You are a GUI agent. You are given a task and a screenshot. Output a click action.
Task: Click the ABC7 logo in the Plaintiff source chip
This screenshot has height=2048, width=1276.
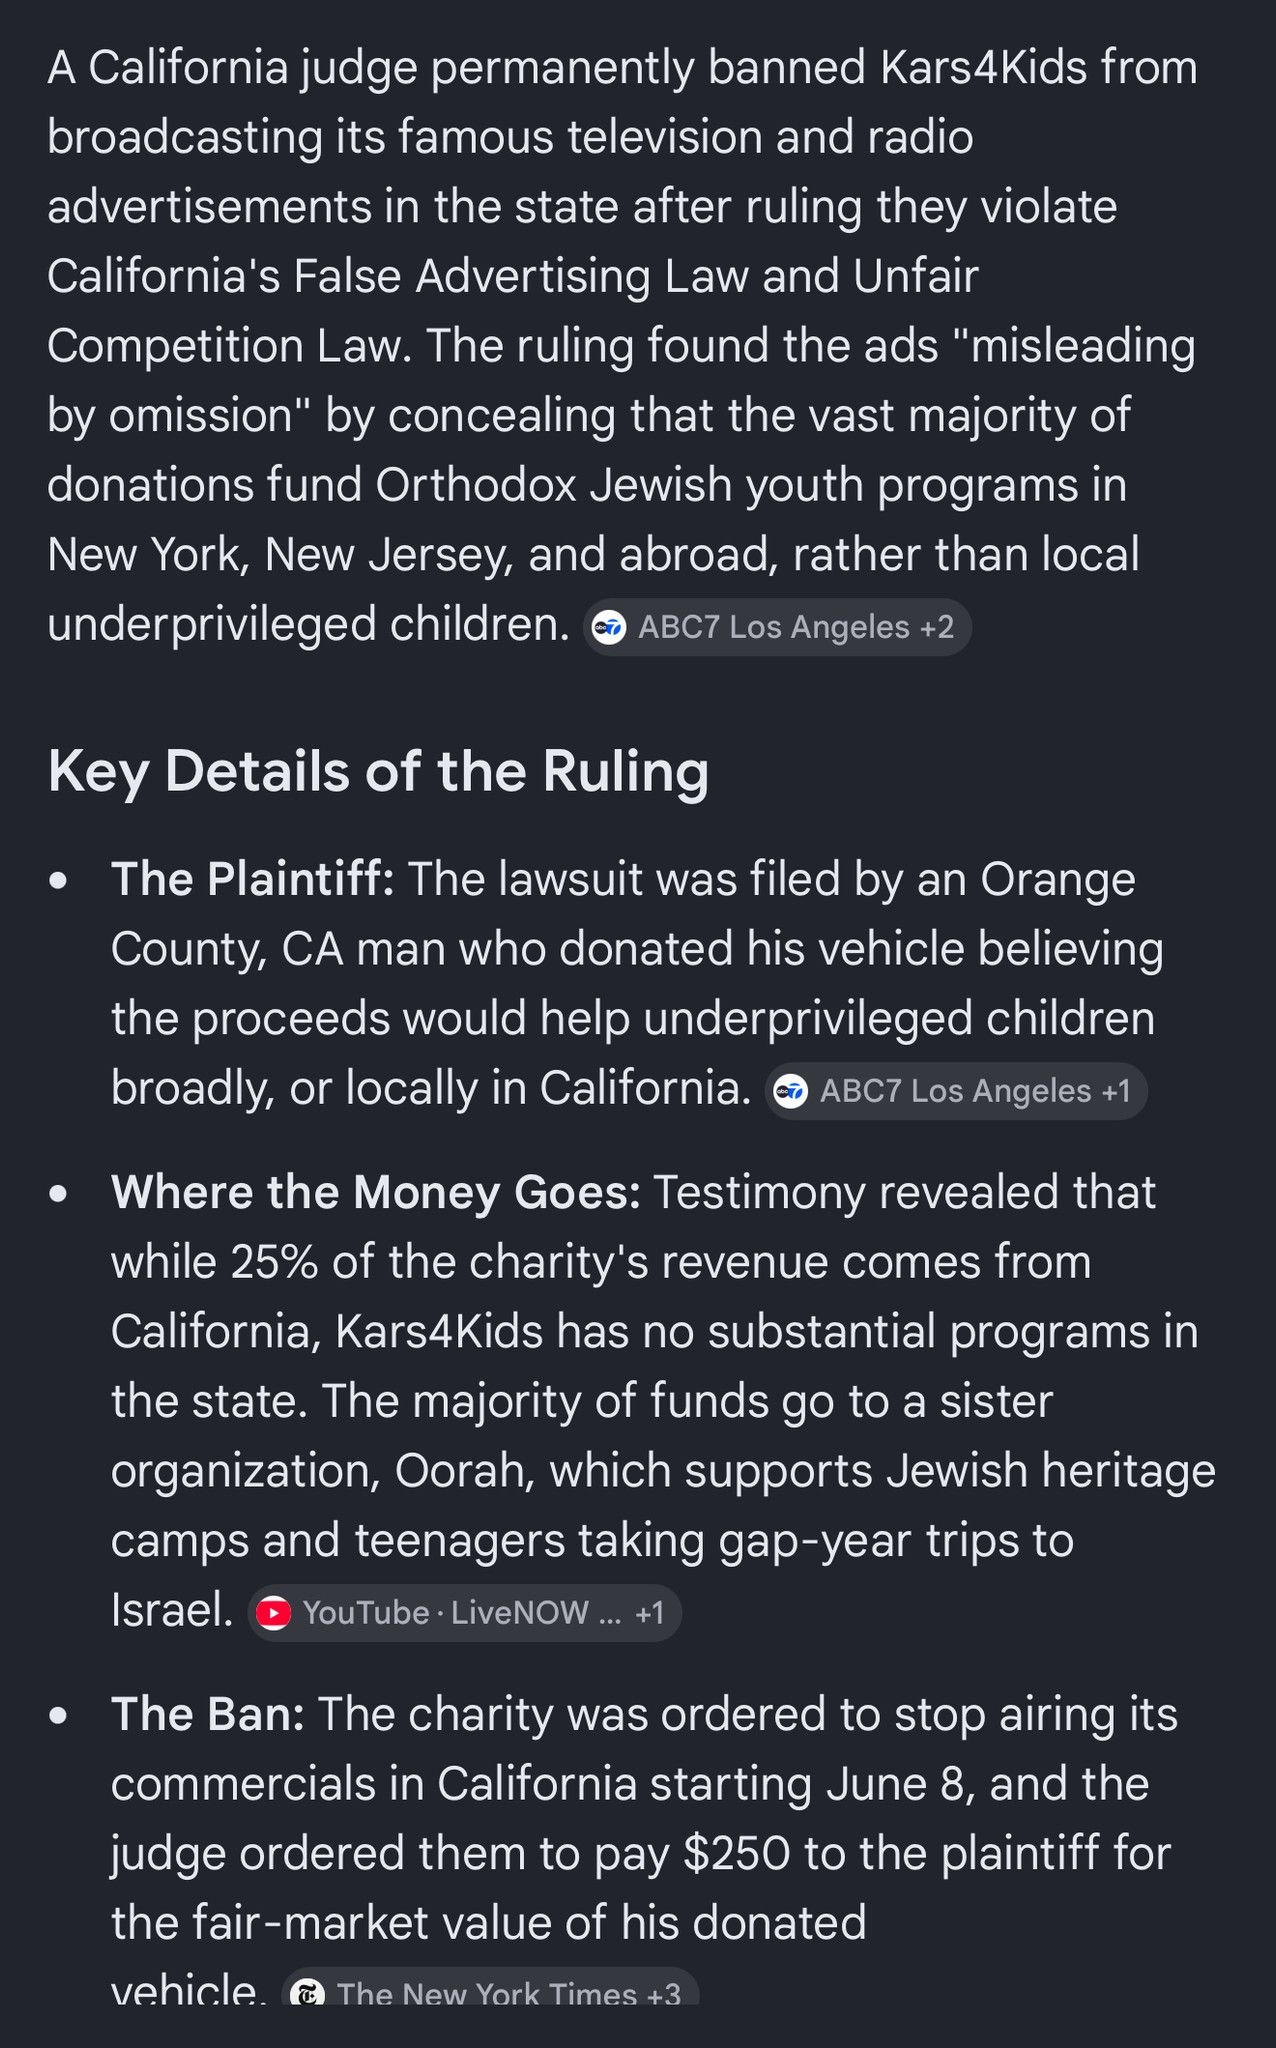click(791, 1091)
